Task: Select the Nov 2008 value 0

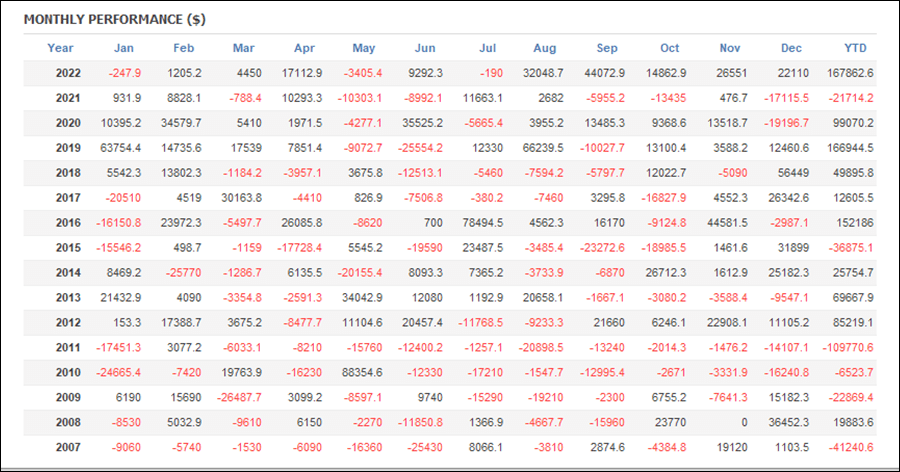Action: tap(744, 423)
